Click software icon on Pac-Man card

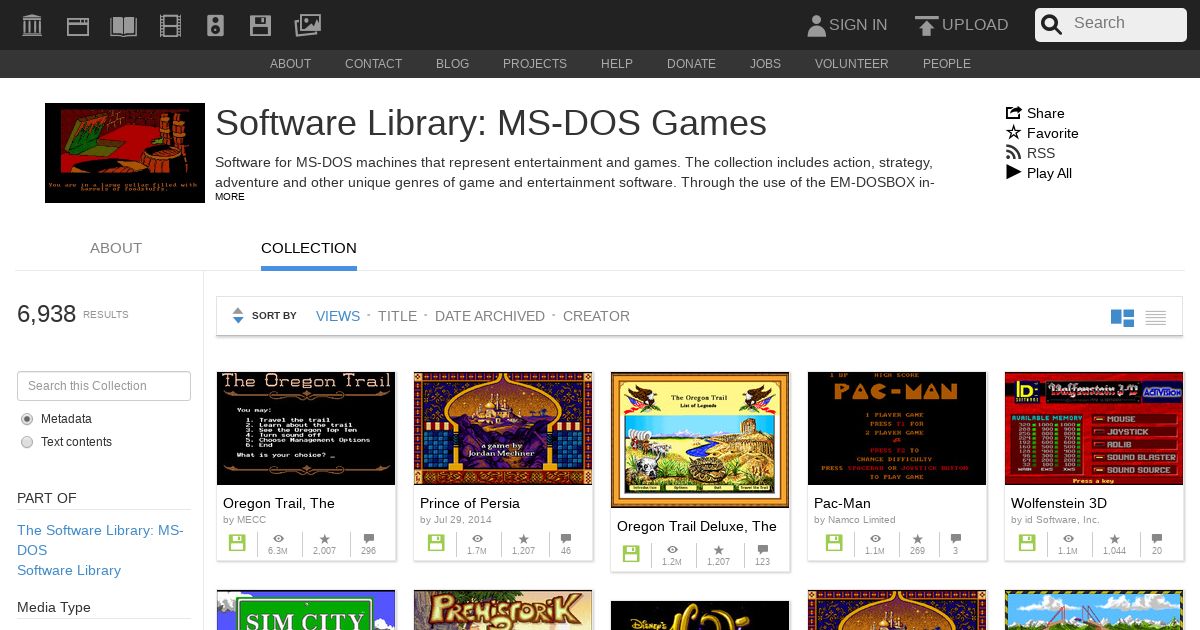tap(834, 543)
